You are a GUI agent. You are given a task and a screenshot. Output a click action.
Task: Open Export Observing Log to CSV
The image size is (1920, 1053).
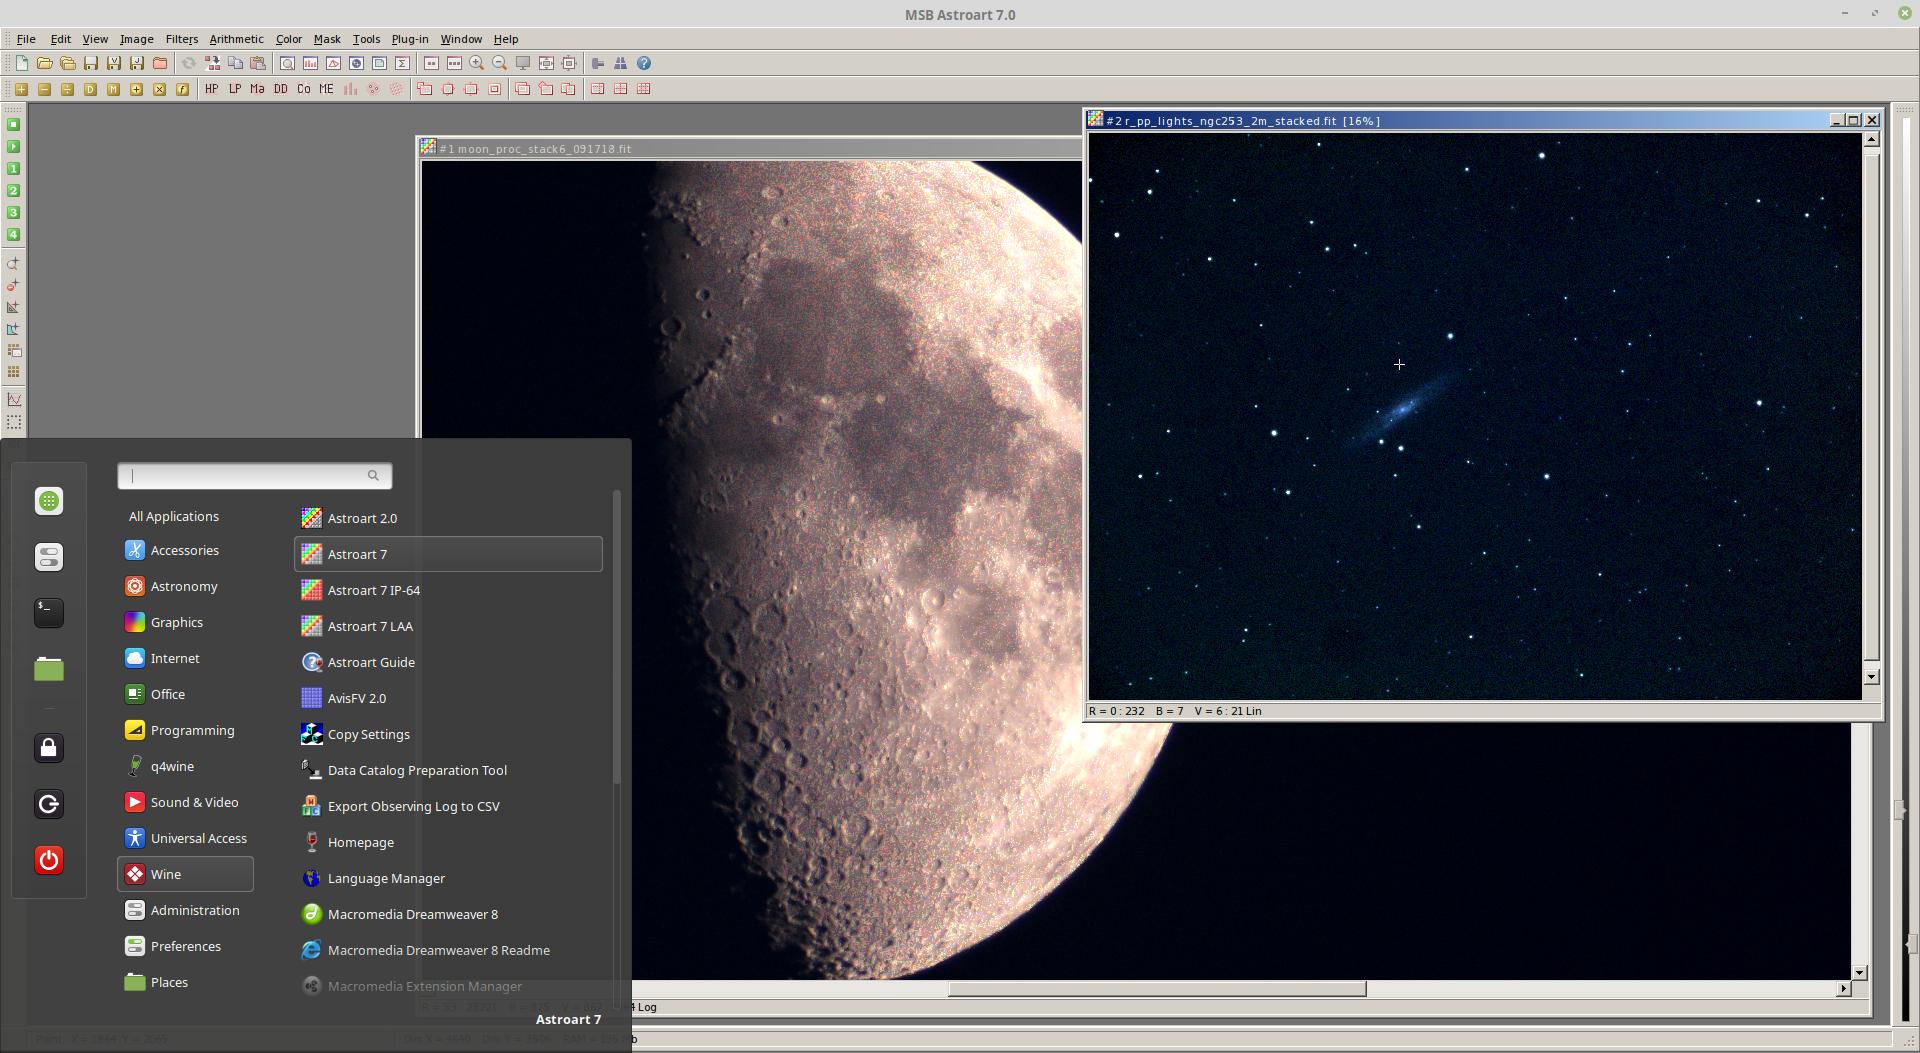tap(448, 806)
